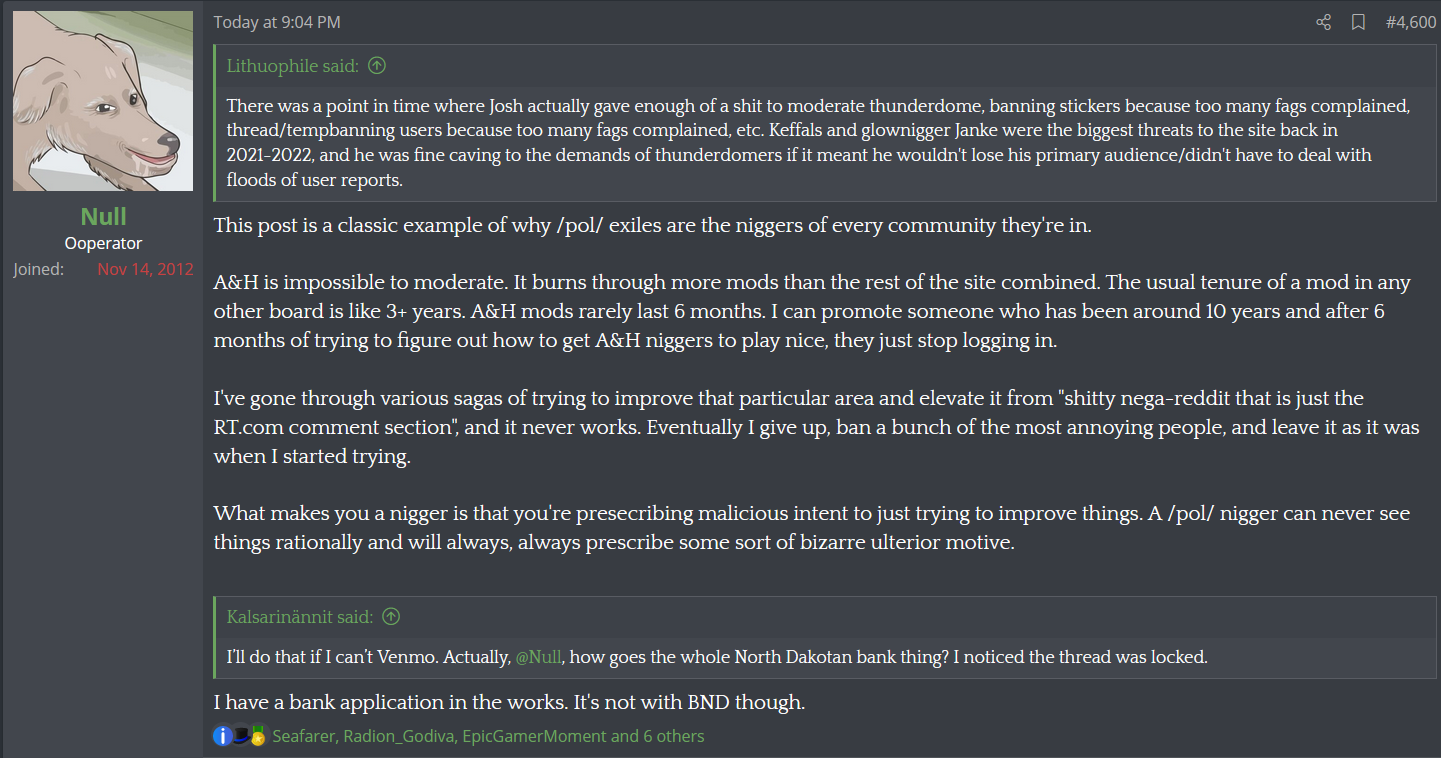This screenshot has height=758, width=1441.
Task: Open the post permalink #4,600
Action: (1411, 22)
